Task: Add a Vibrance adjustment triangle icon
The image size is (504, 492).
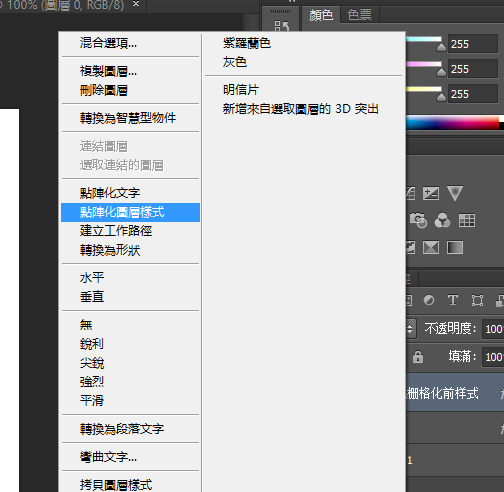Action: coord(455,193)
